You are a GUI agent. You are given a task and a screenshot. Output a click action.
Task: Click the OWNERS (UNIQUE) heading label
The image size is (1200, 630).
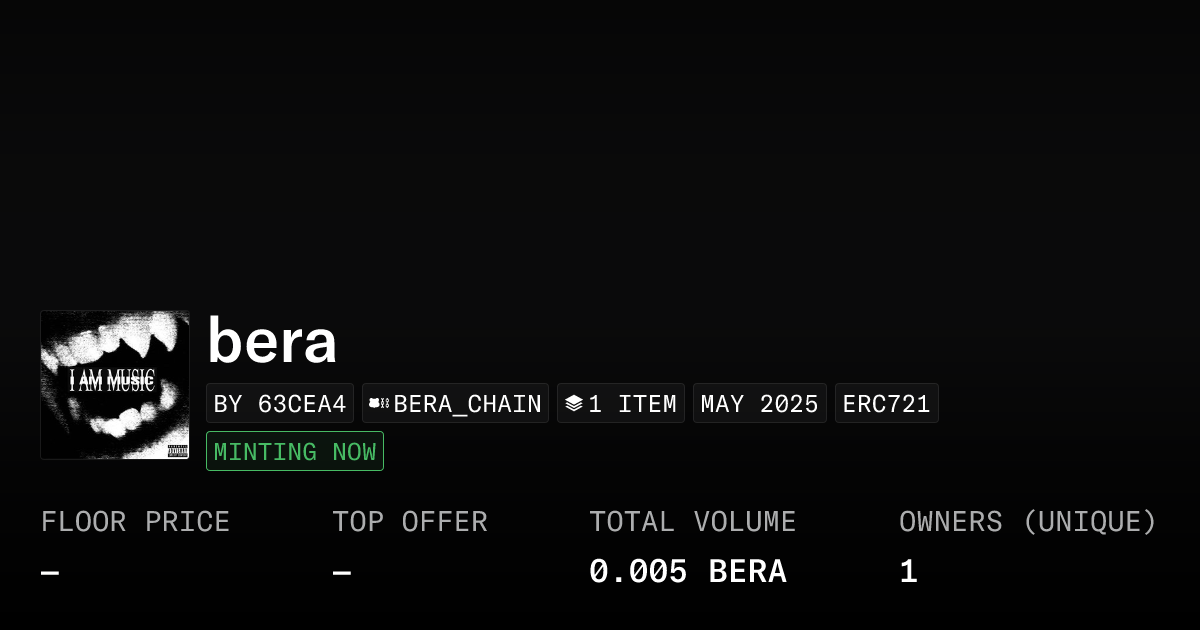1028,521
